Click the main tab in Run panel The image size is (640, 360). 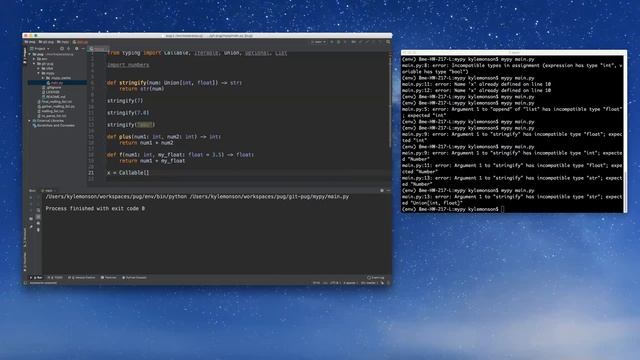coord(48,191)
